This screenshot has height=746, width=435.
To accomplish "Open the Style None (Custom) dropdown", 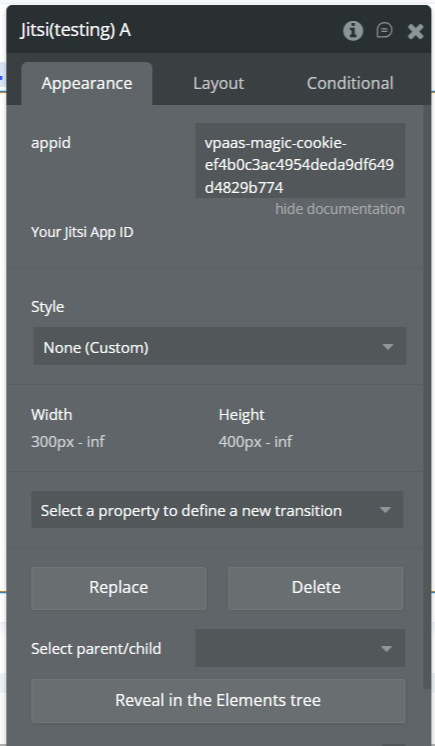I will click(219, 346).
